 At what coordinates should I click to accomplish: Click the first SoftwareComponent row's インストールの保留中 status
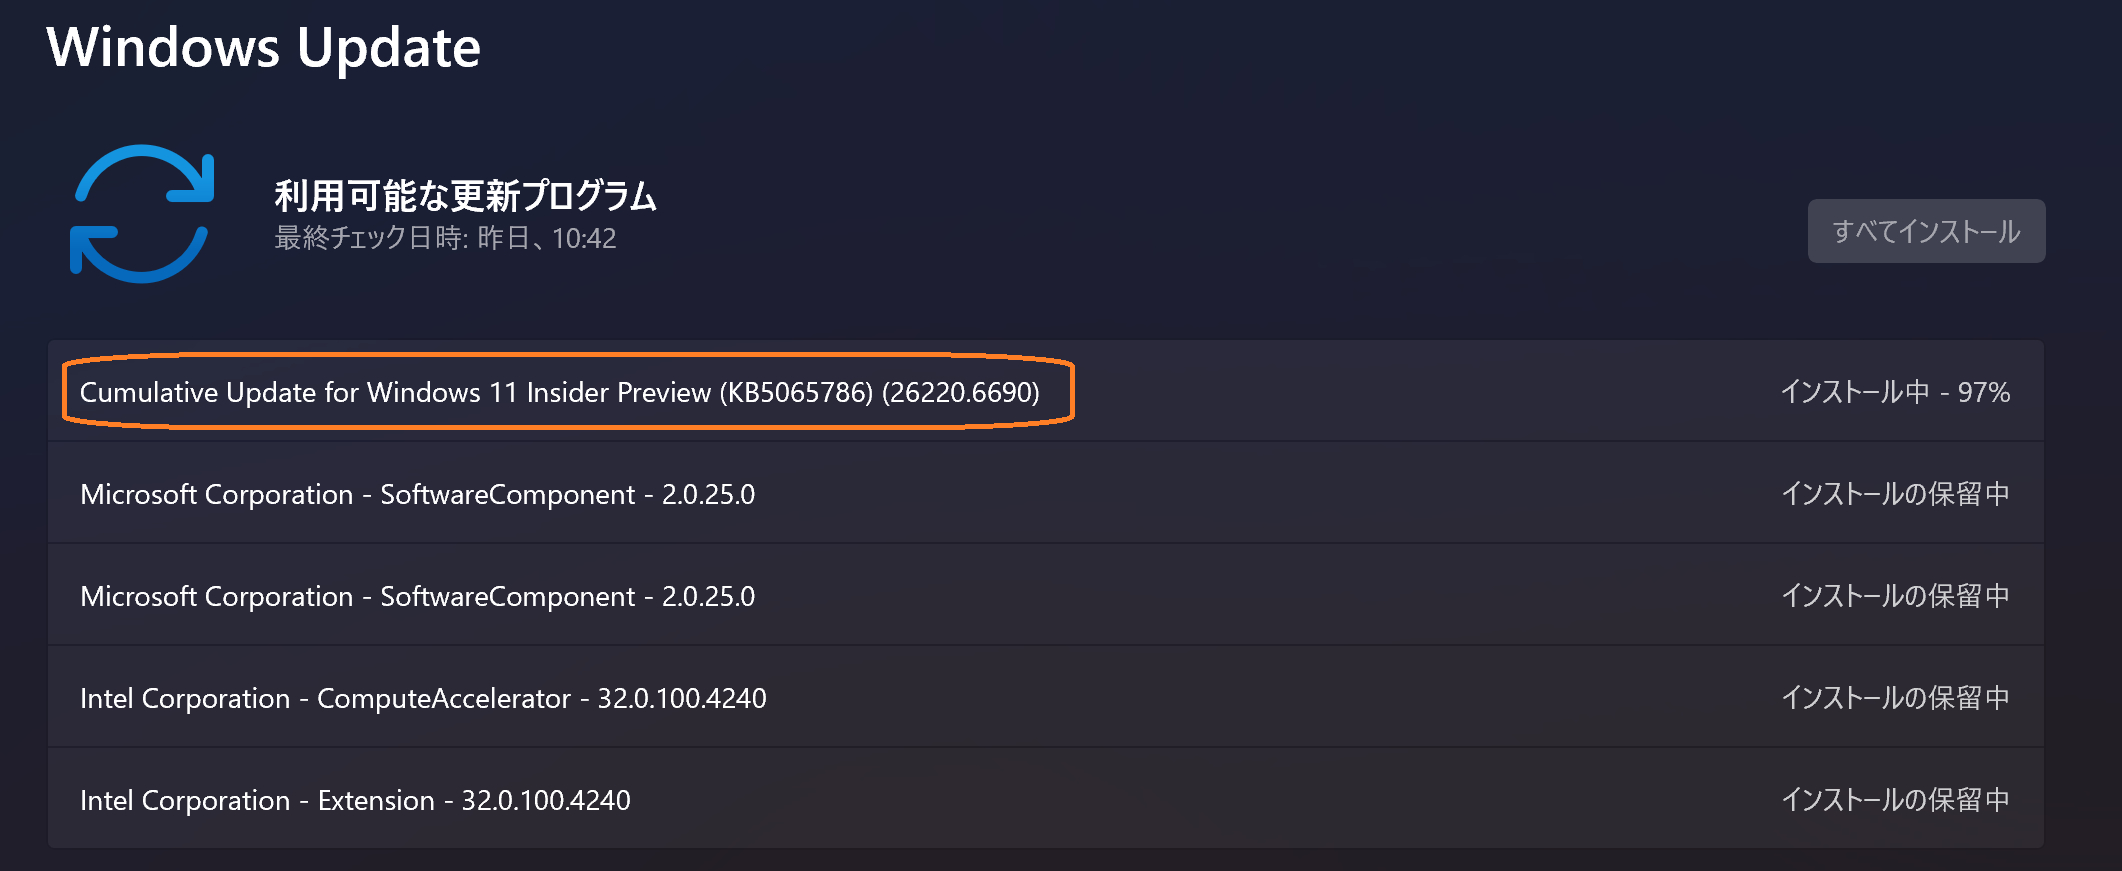tap(1894, 494)
